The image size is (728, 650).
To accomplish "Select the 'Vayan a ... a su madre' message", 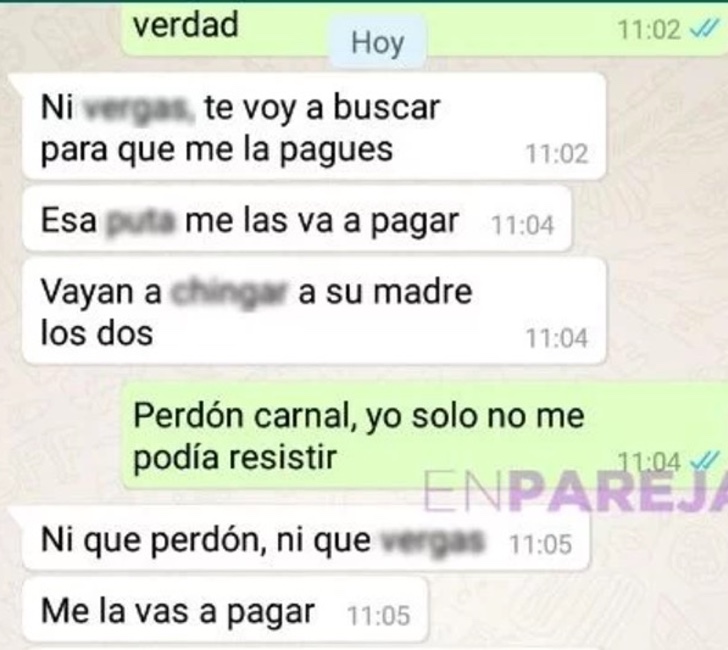I will (x=314, y=311).
